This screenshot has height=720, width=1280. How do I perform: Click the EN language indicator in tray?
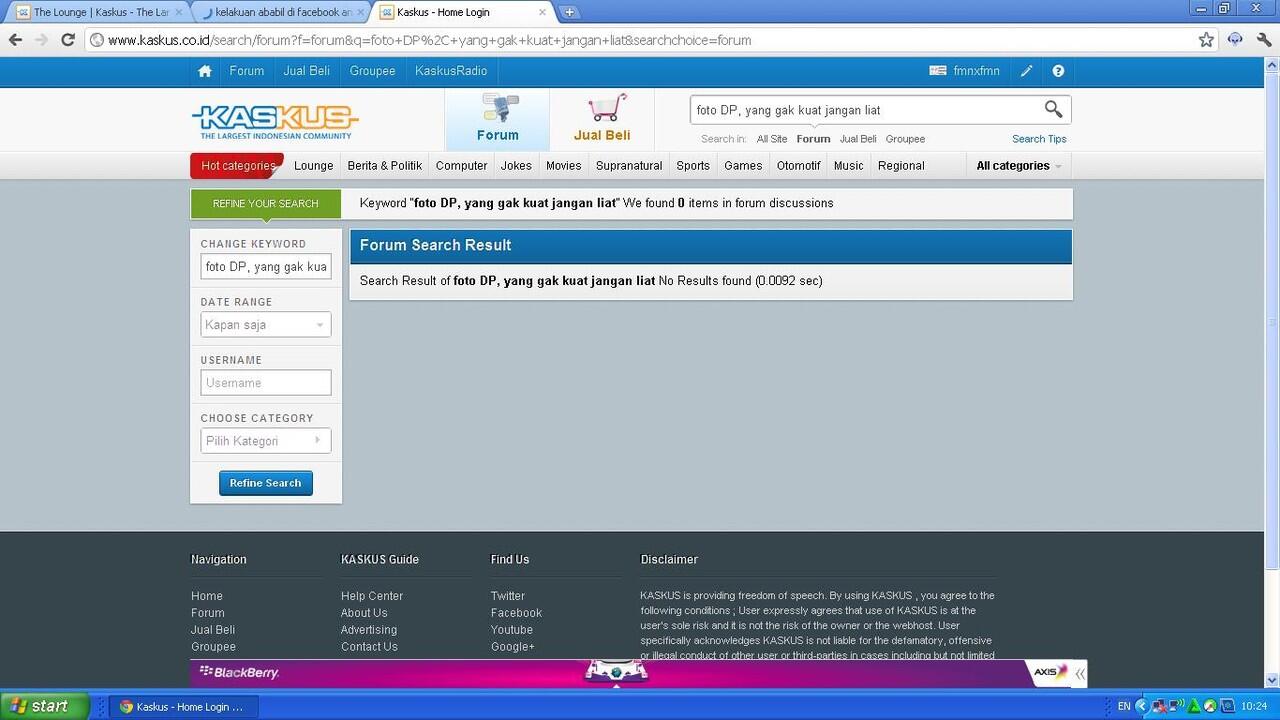point(1124,706)
